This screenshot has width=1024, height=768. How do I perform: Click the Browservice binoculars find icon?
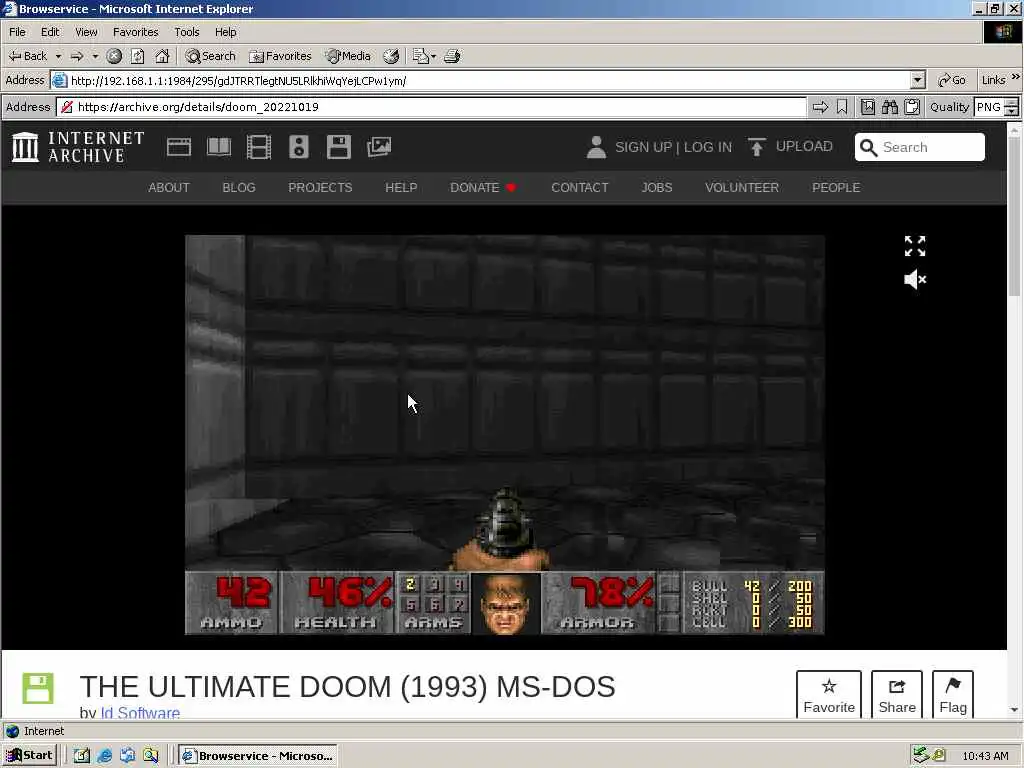(x=889, y=107)
